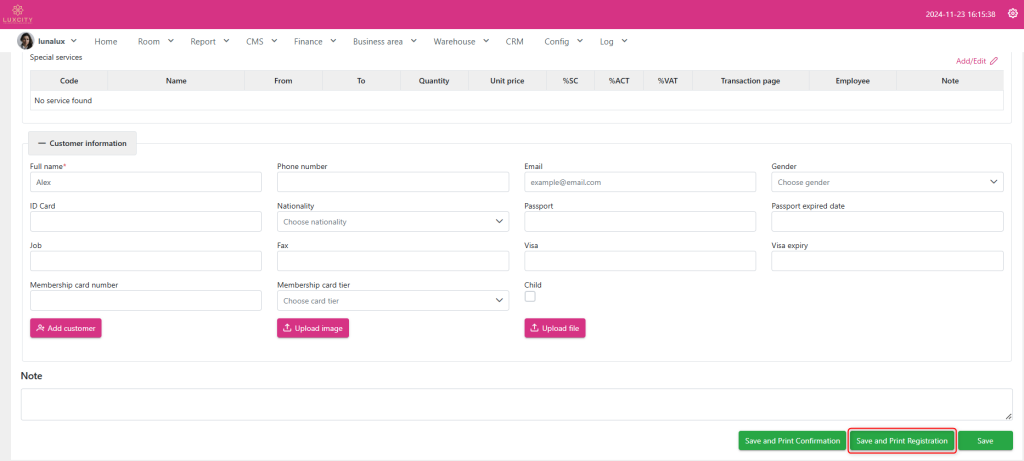This screenshot has height=461, width=1024.
Task: Click the Add customer button
Action: tap(66, 328)
